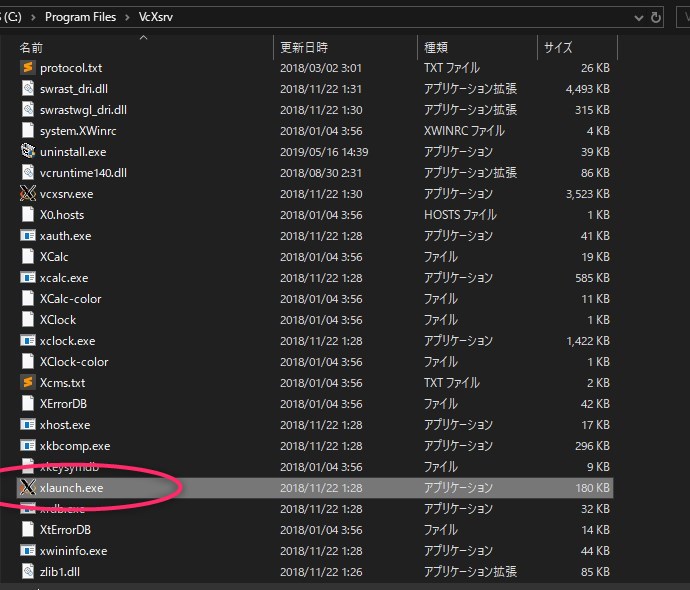Sort files by the 更新日時 column header
This screenshot has height=590, width=690.
tap(304, 47)
